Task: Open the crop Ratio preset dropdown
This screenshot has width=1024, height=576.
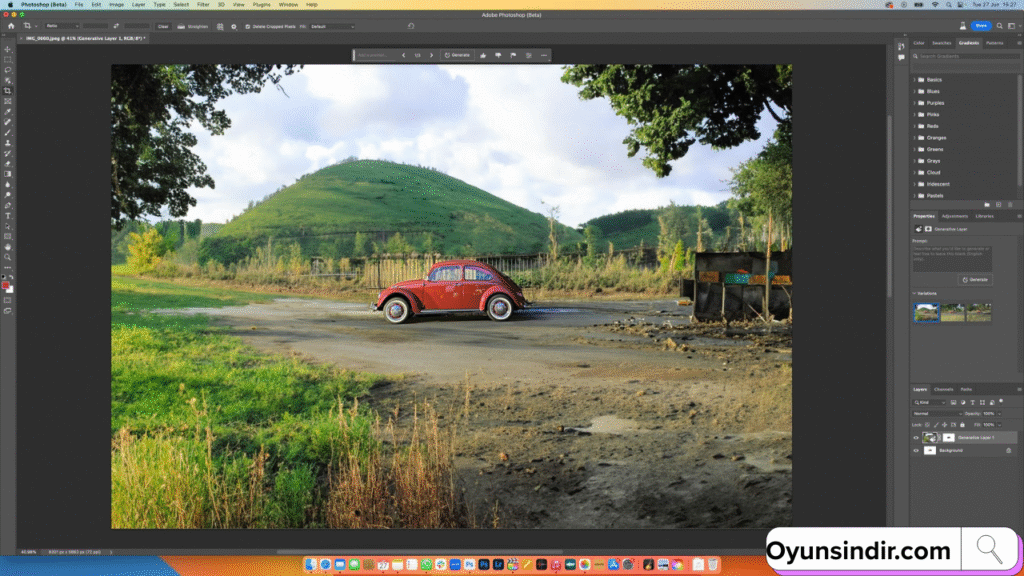Action: pyautogui.click(x=62, y=26)
